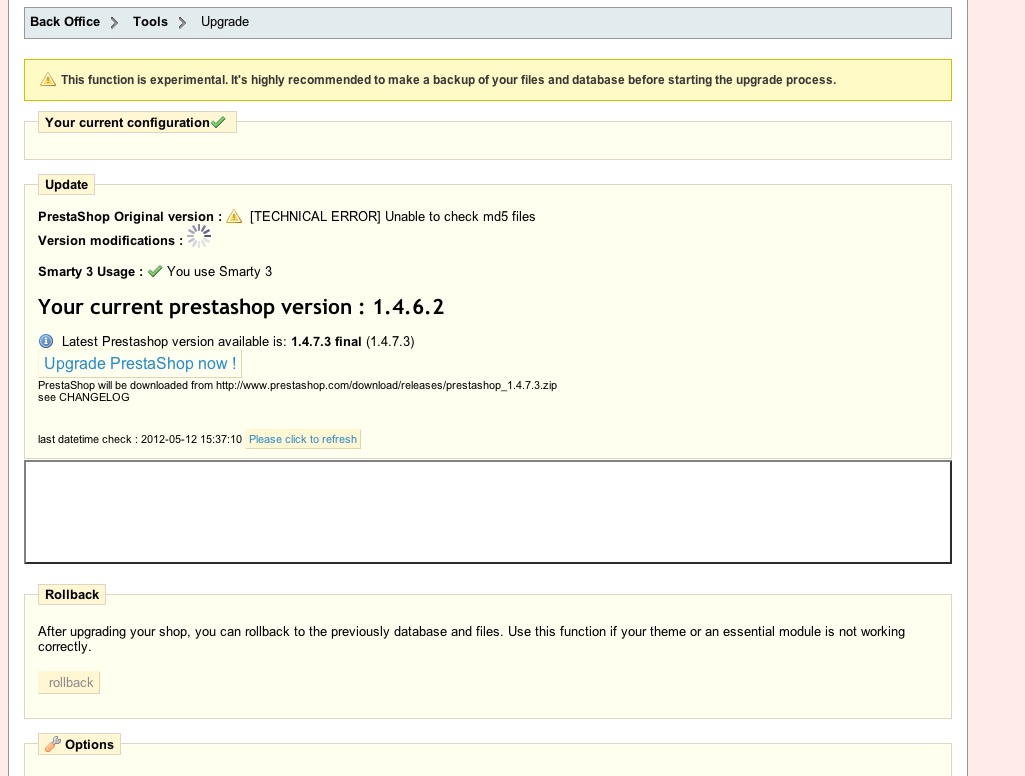Screen dimensions: 1025x776
Task: Click the 1.4.7.3 final version text
Action: click(x=326, y=341)
